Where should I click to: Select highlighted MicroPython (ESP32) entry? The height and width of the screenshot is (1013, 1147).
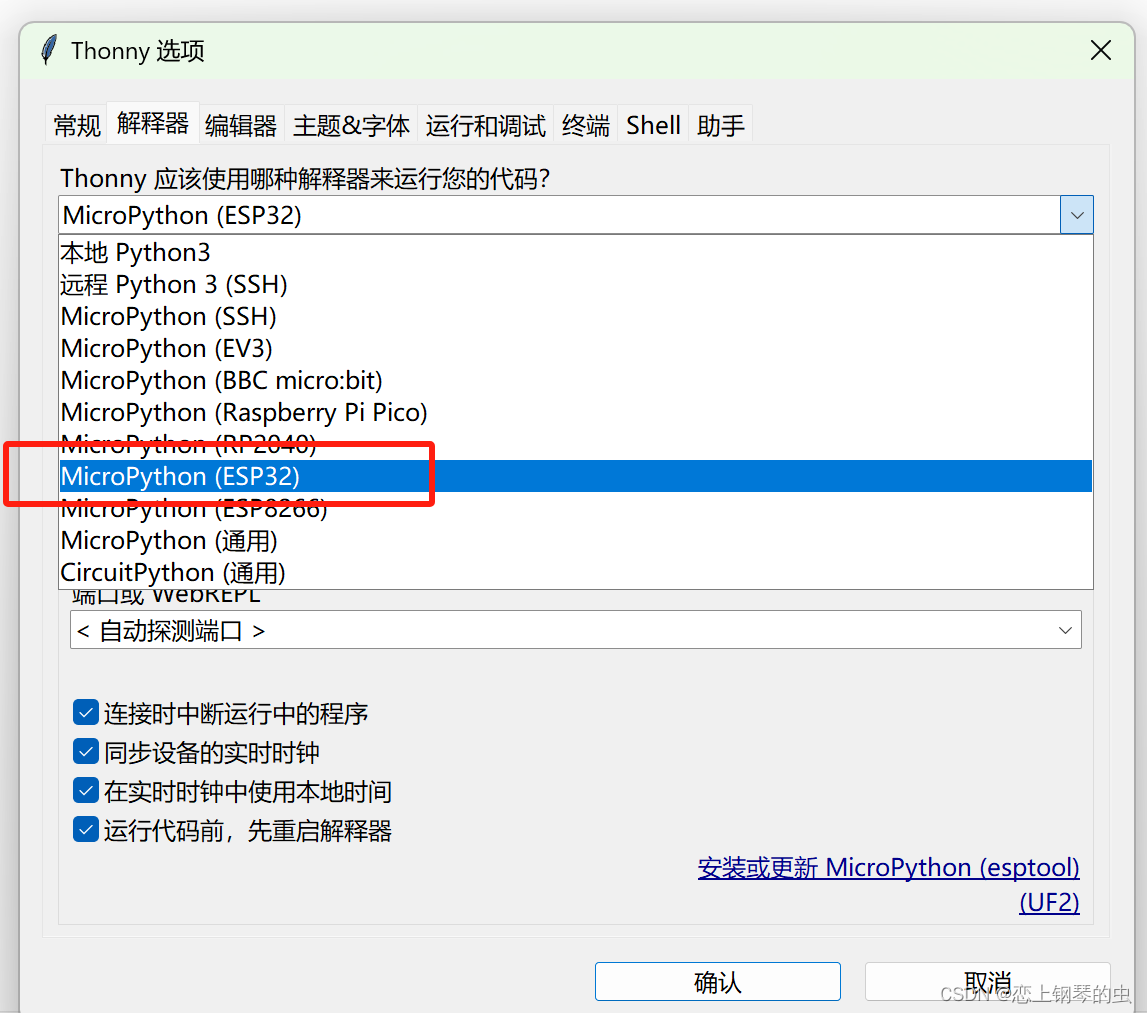(576, 476)
